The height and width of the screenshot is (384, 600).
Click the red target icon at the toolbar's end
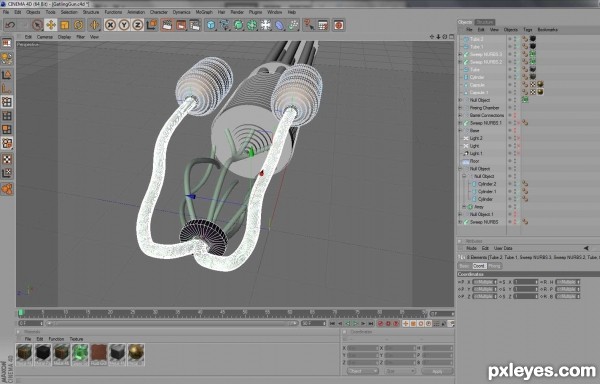pyautogui.click(x=338, y=25)
